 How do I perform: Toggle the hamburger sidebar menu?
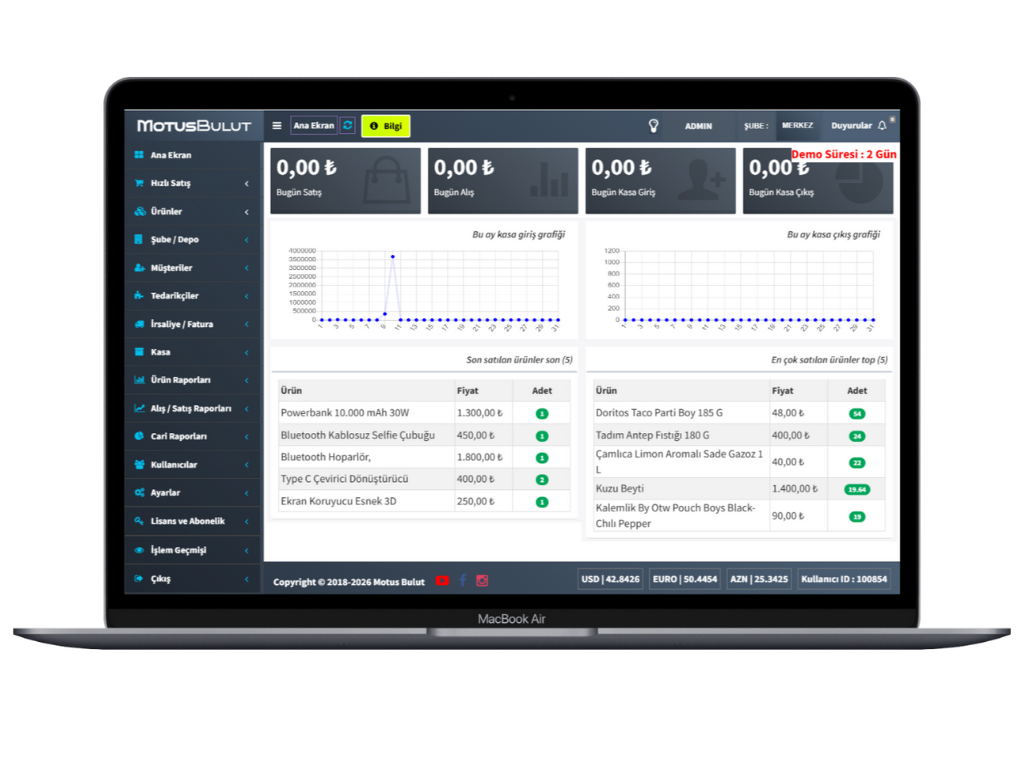click(277, 126)
